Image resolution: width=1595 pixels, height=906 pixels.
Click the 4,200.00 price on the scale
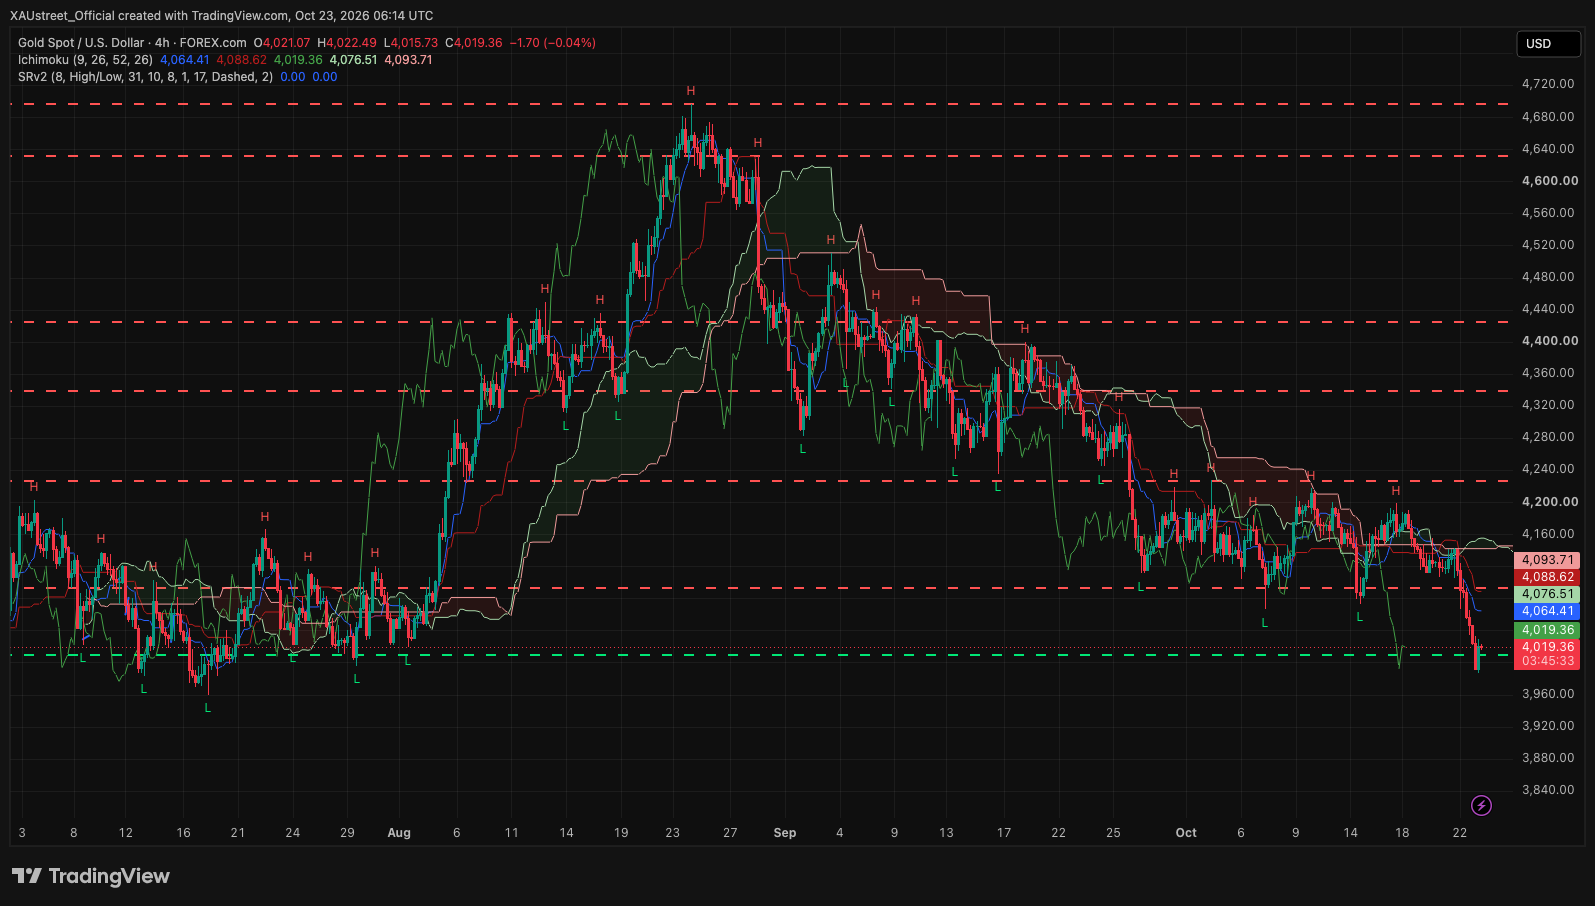tap(1550, 502)
